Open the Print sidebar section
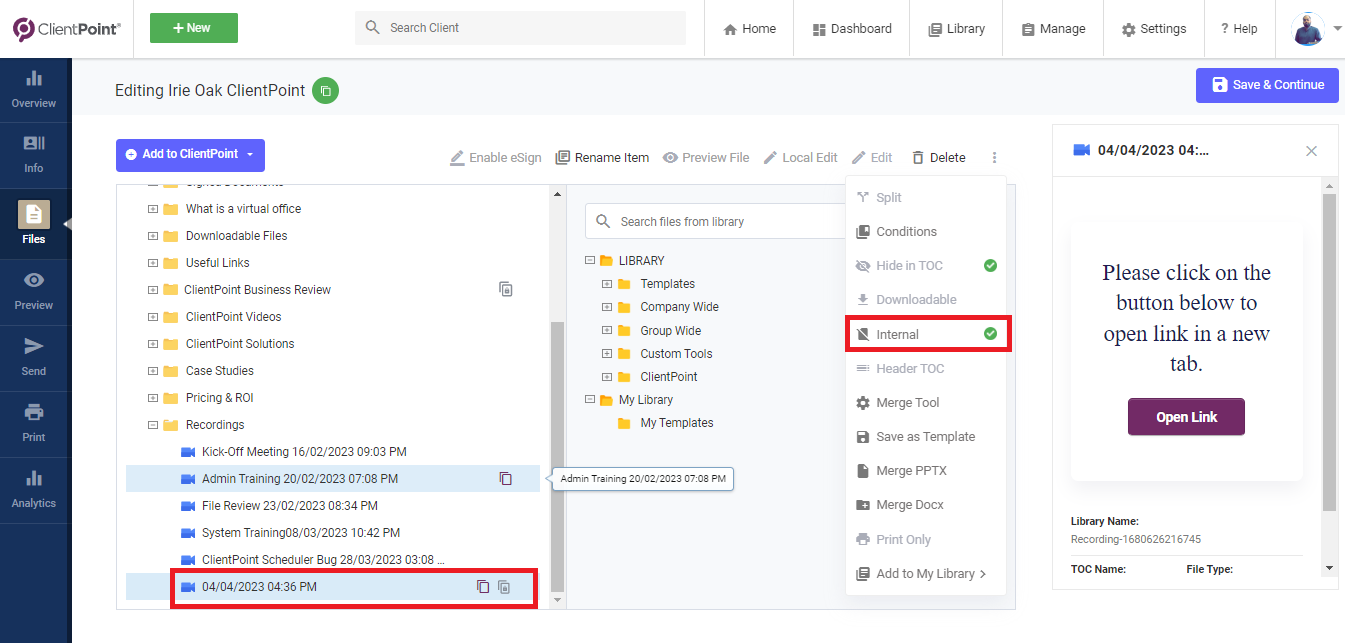1345x643 pixels. [34, 423]
